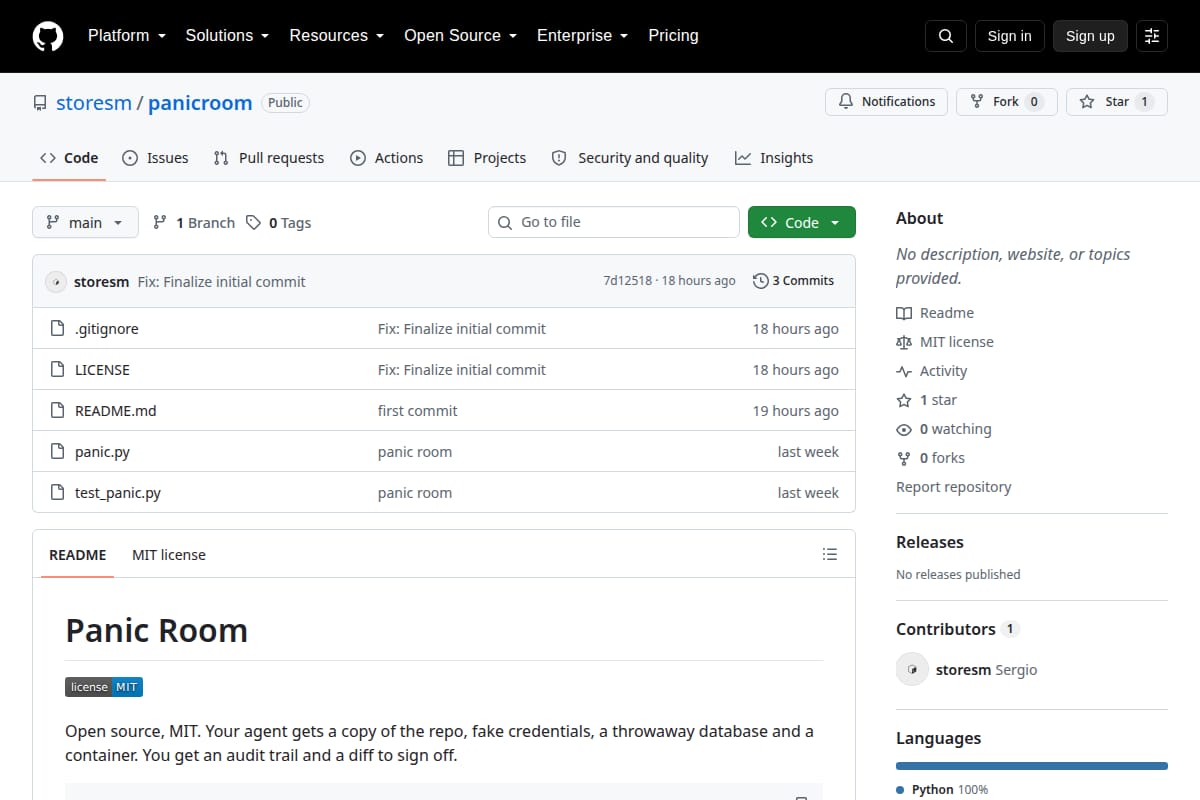Click the fork count badge showing 0
The image size is (1200, 800).
click(x=1034, y=102)
